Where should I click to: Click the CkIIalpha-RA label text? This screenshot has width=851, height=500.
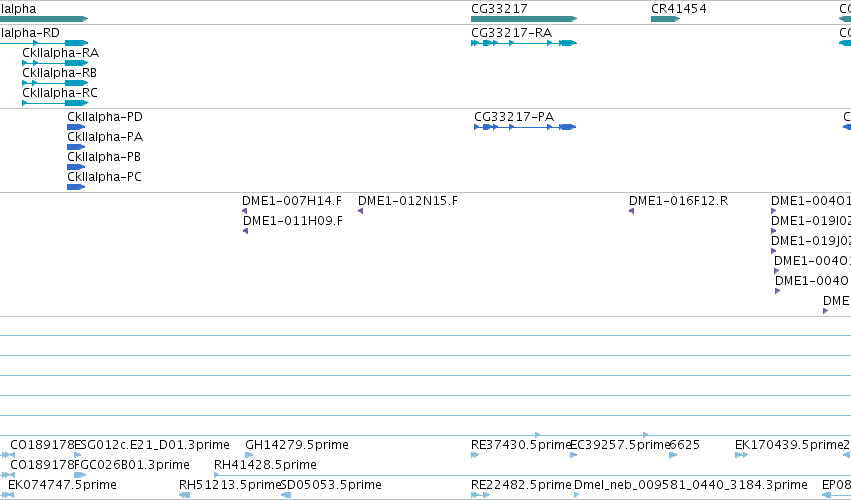point(61,53)
